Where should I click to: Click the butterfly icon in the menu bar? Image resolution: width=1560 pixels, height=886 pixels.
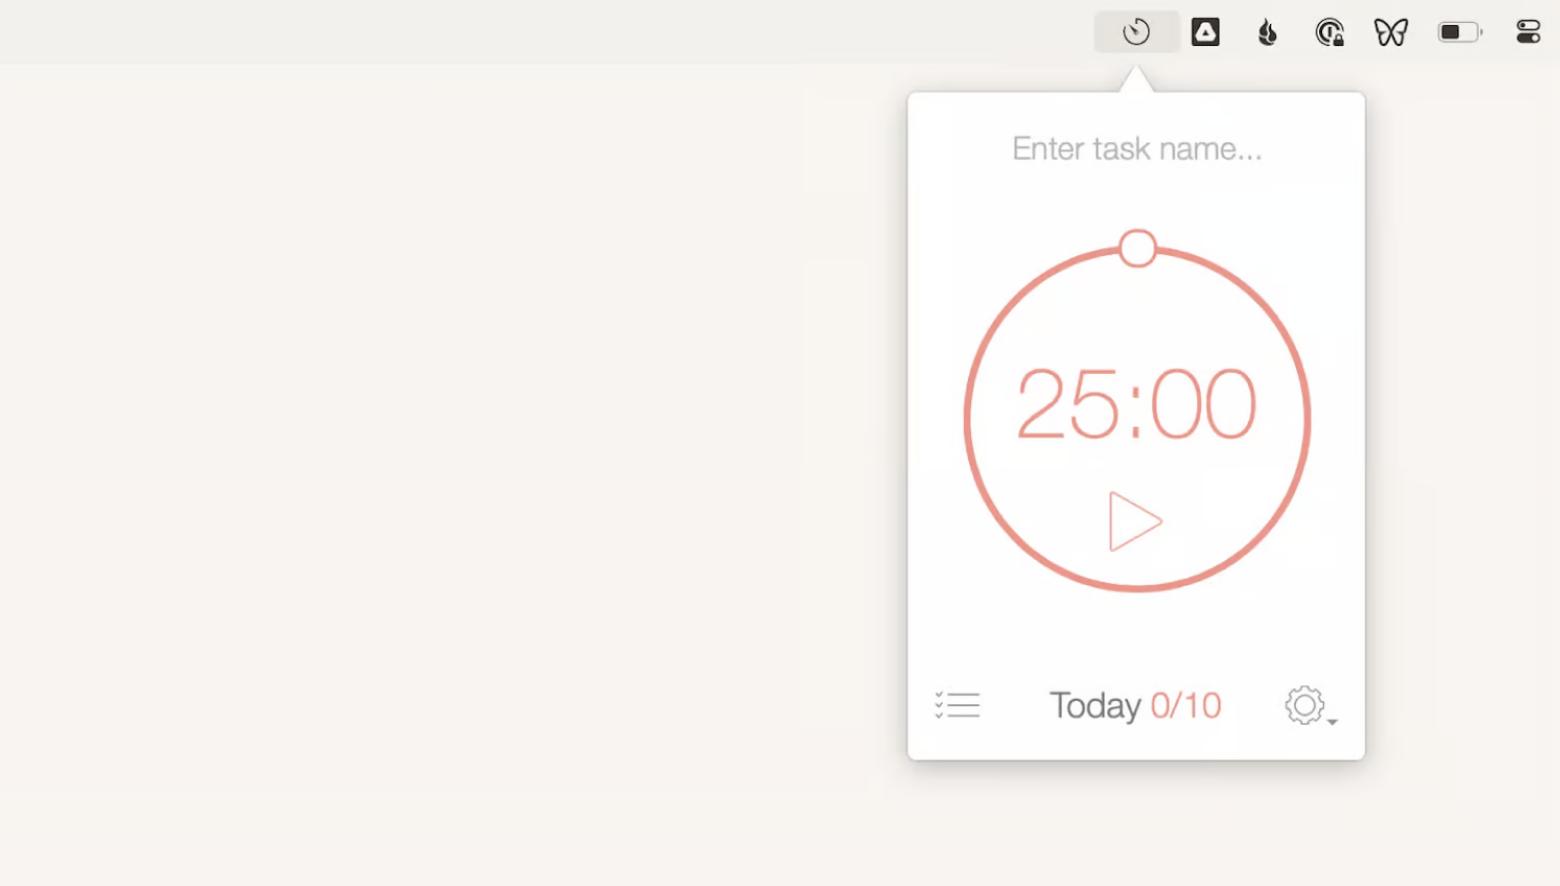tap(1390, 32)
